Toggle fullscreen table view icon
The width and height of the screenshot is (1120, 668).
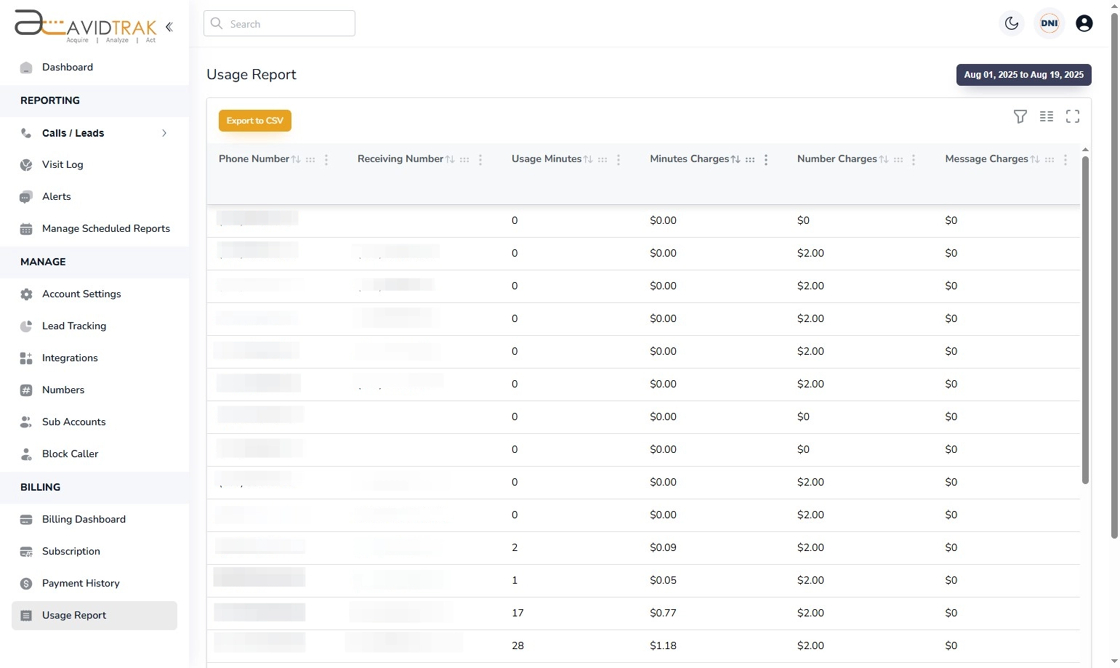pos(1072,116)
